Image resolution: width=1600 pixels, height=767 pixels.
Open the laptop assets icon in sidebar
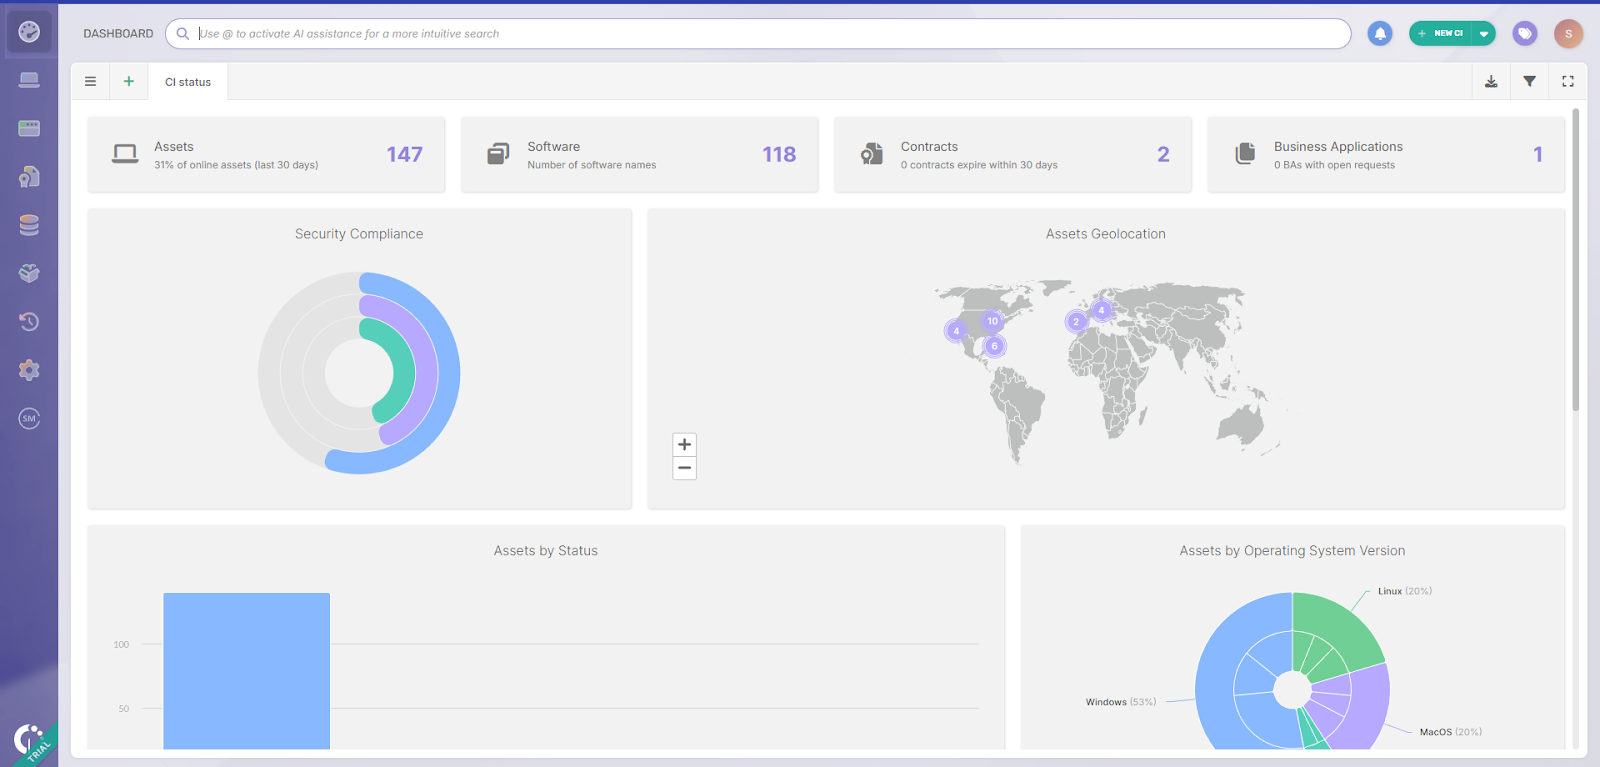click(x=29, y=80)
